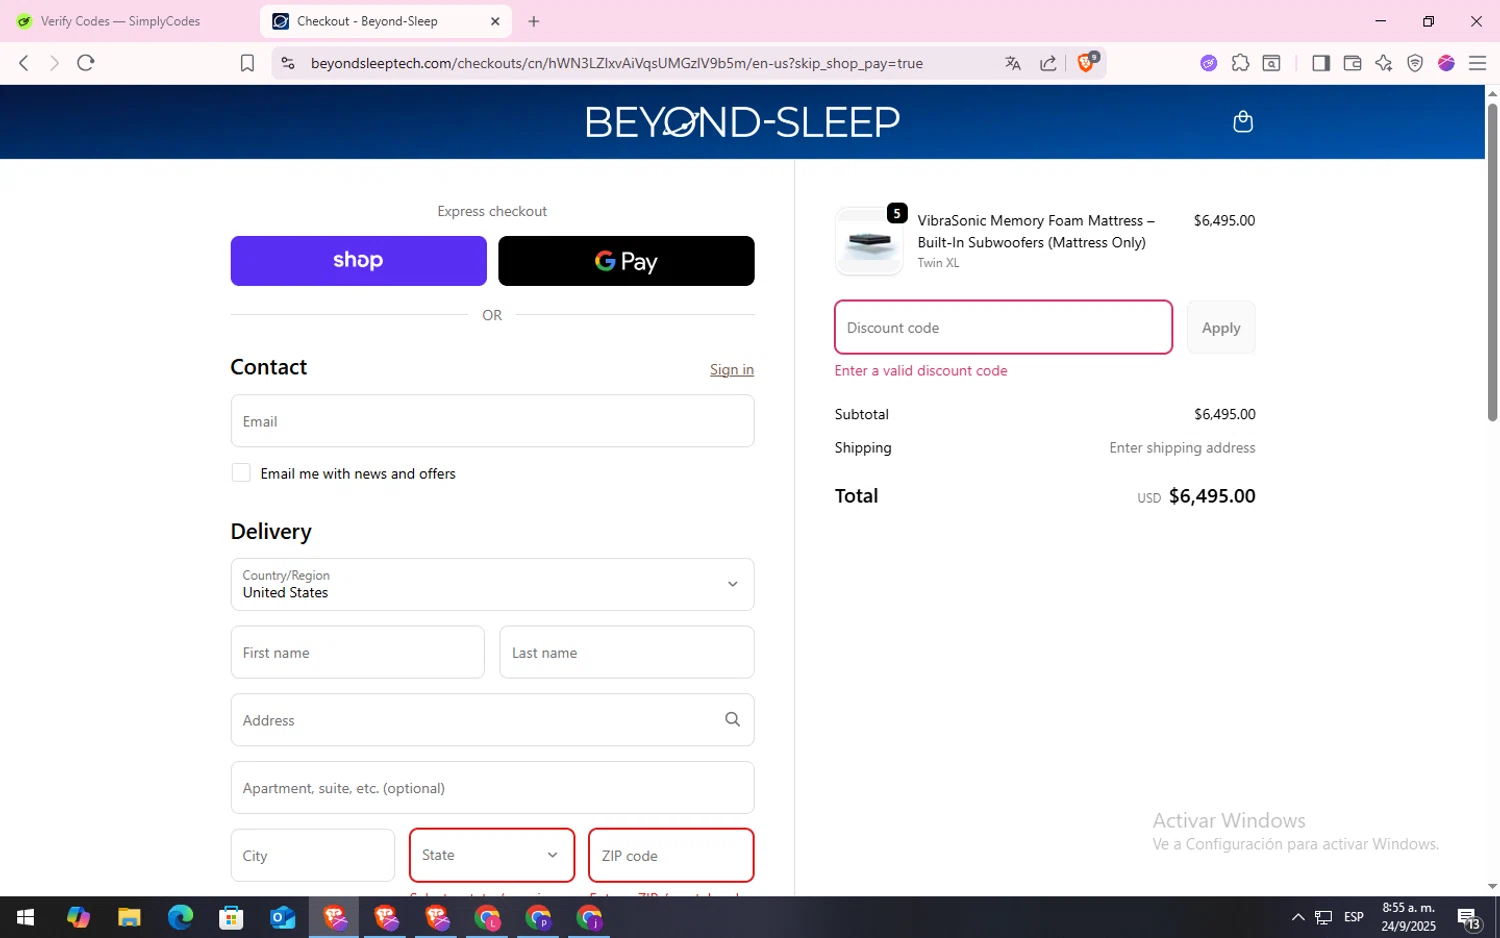Click the City input field

click(x=312, y=855)
